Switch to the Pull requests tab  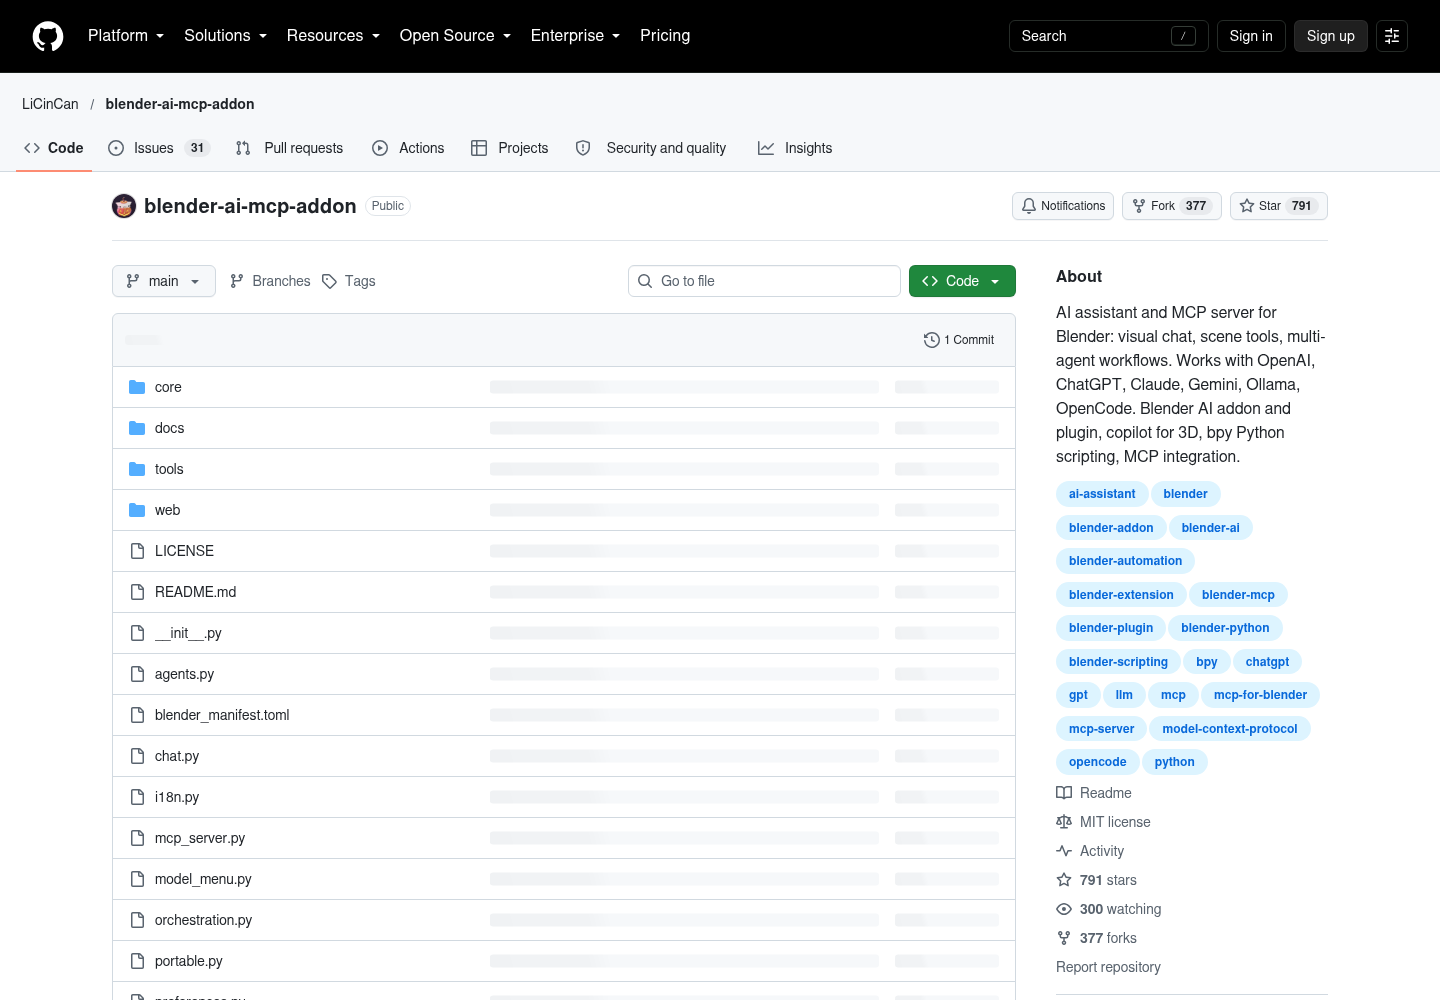(x=289, y=148)
